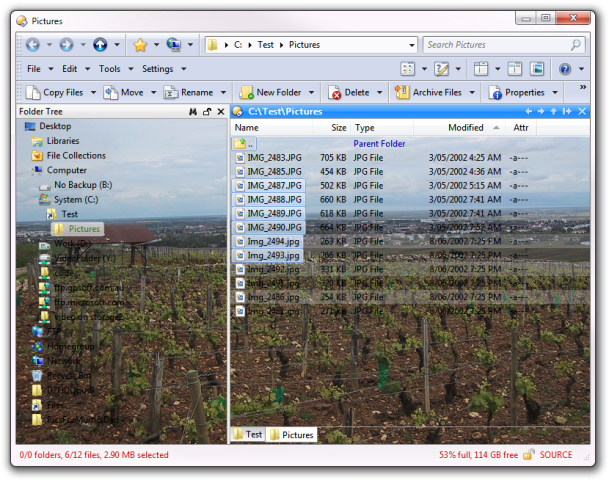Click the Delete button with red X icon
Image resolution: width=609 pixels, height=480 pixels.
point(348,93)
